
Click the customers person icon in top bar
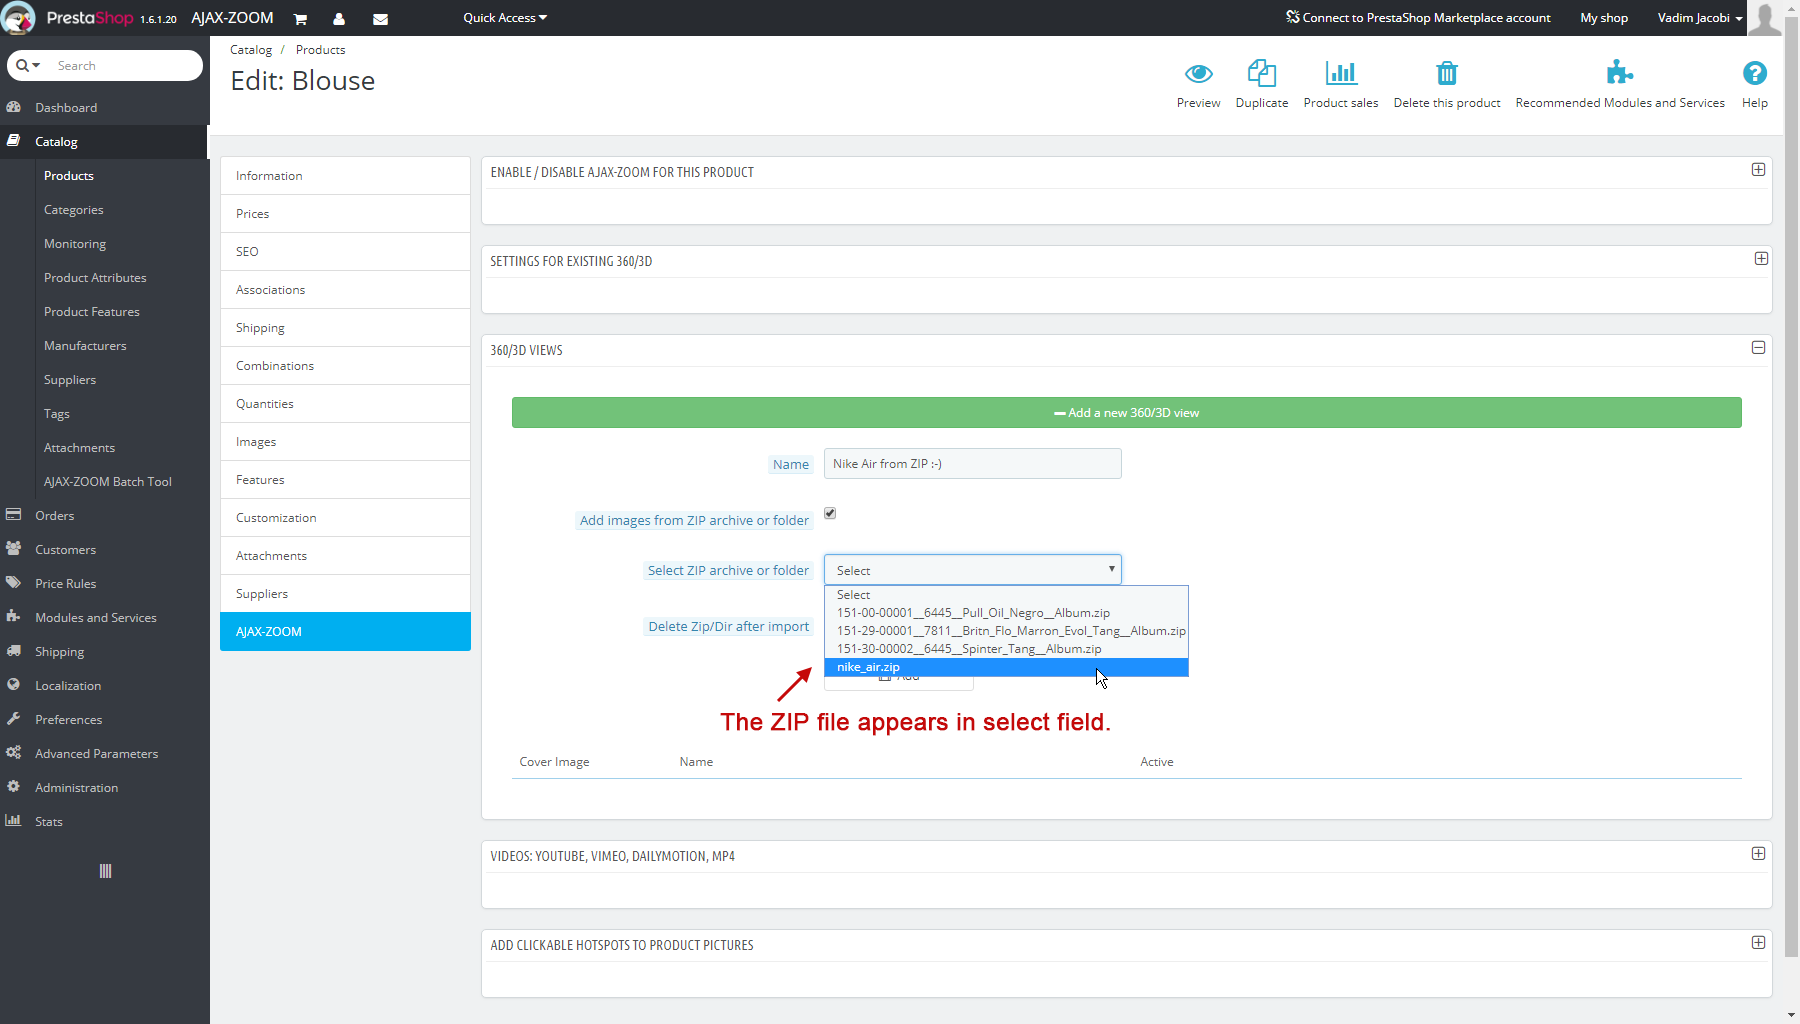[339, 19]
